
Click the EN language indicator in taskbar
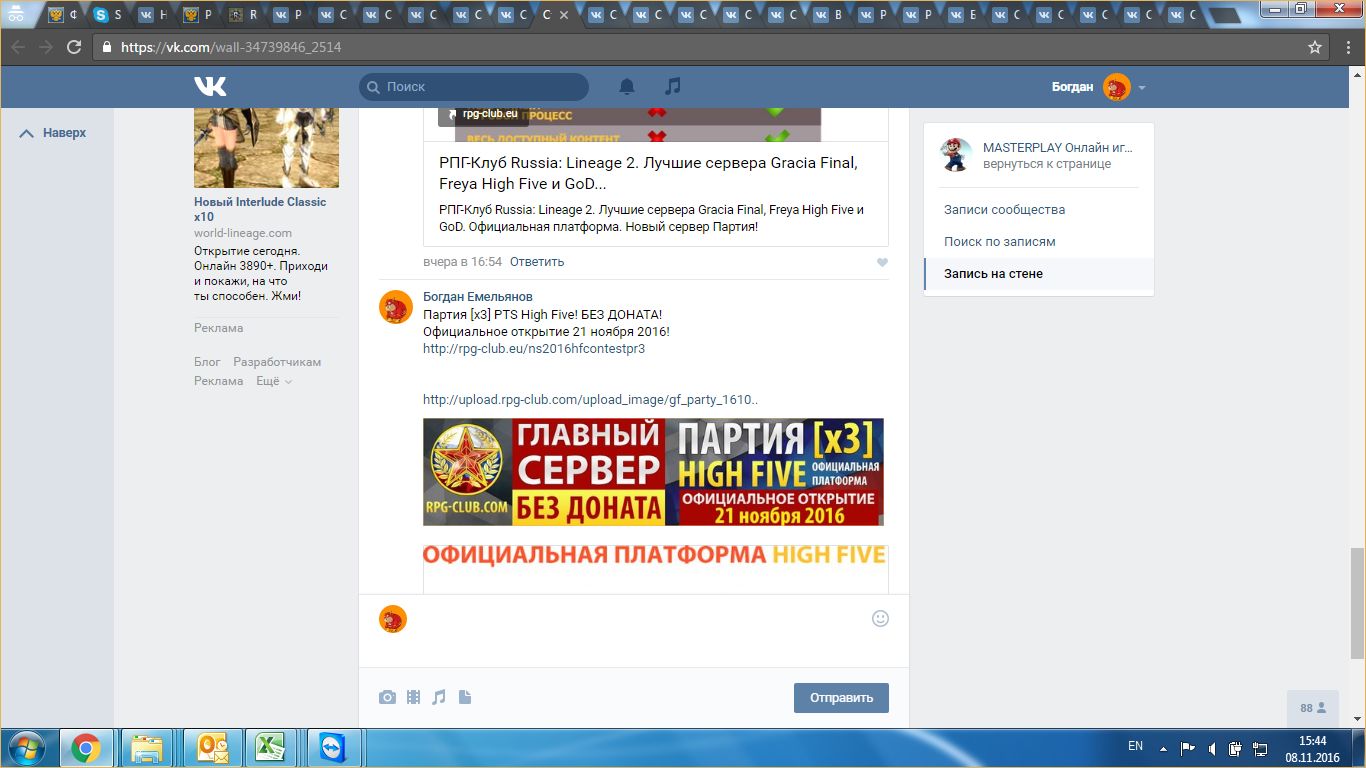tap(1135, 746)
